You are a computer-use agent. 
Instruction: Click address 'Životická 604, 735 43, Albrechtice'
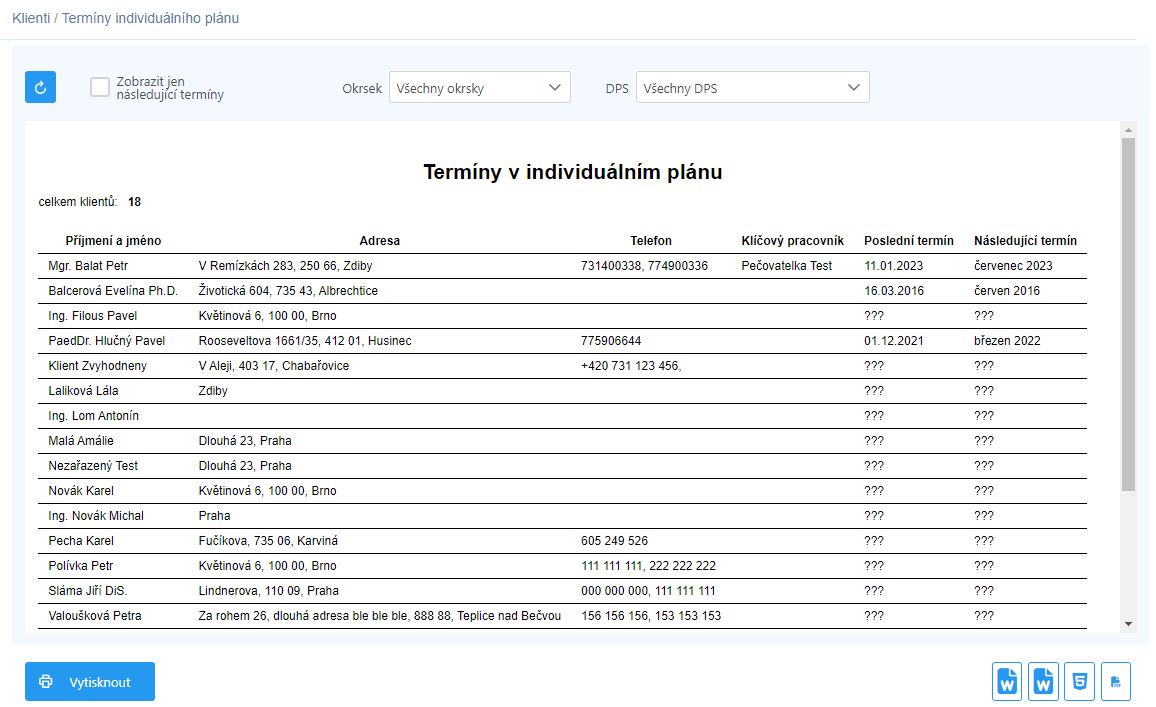coord(288,290)
